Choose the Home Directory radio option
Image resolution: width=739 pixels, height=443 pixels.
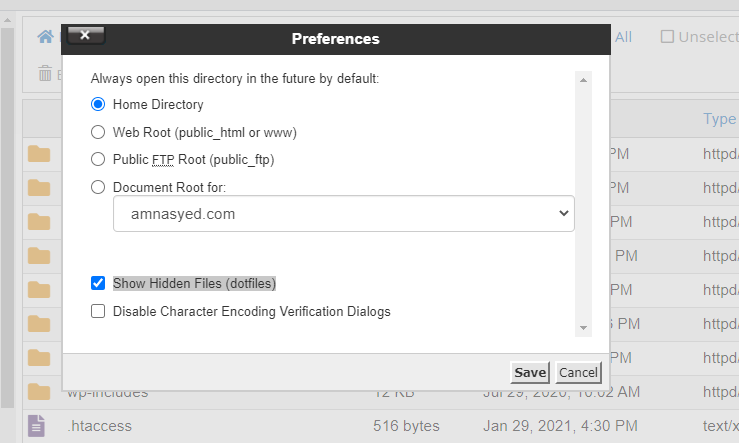(98, 104)
